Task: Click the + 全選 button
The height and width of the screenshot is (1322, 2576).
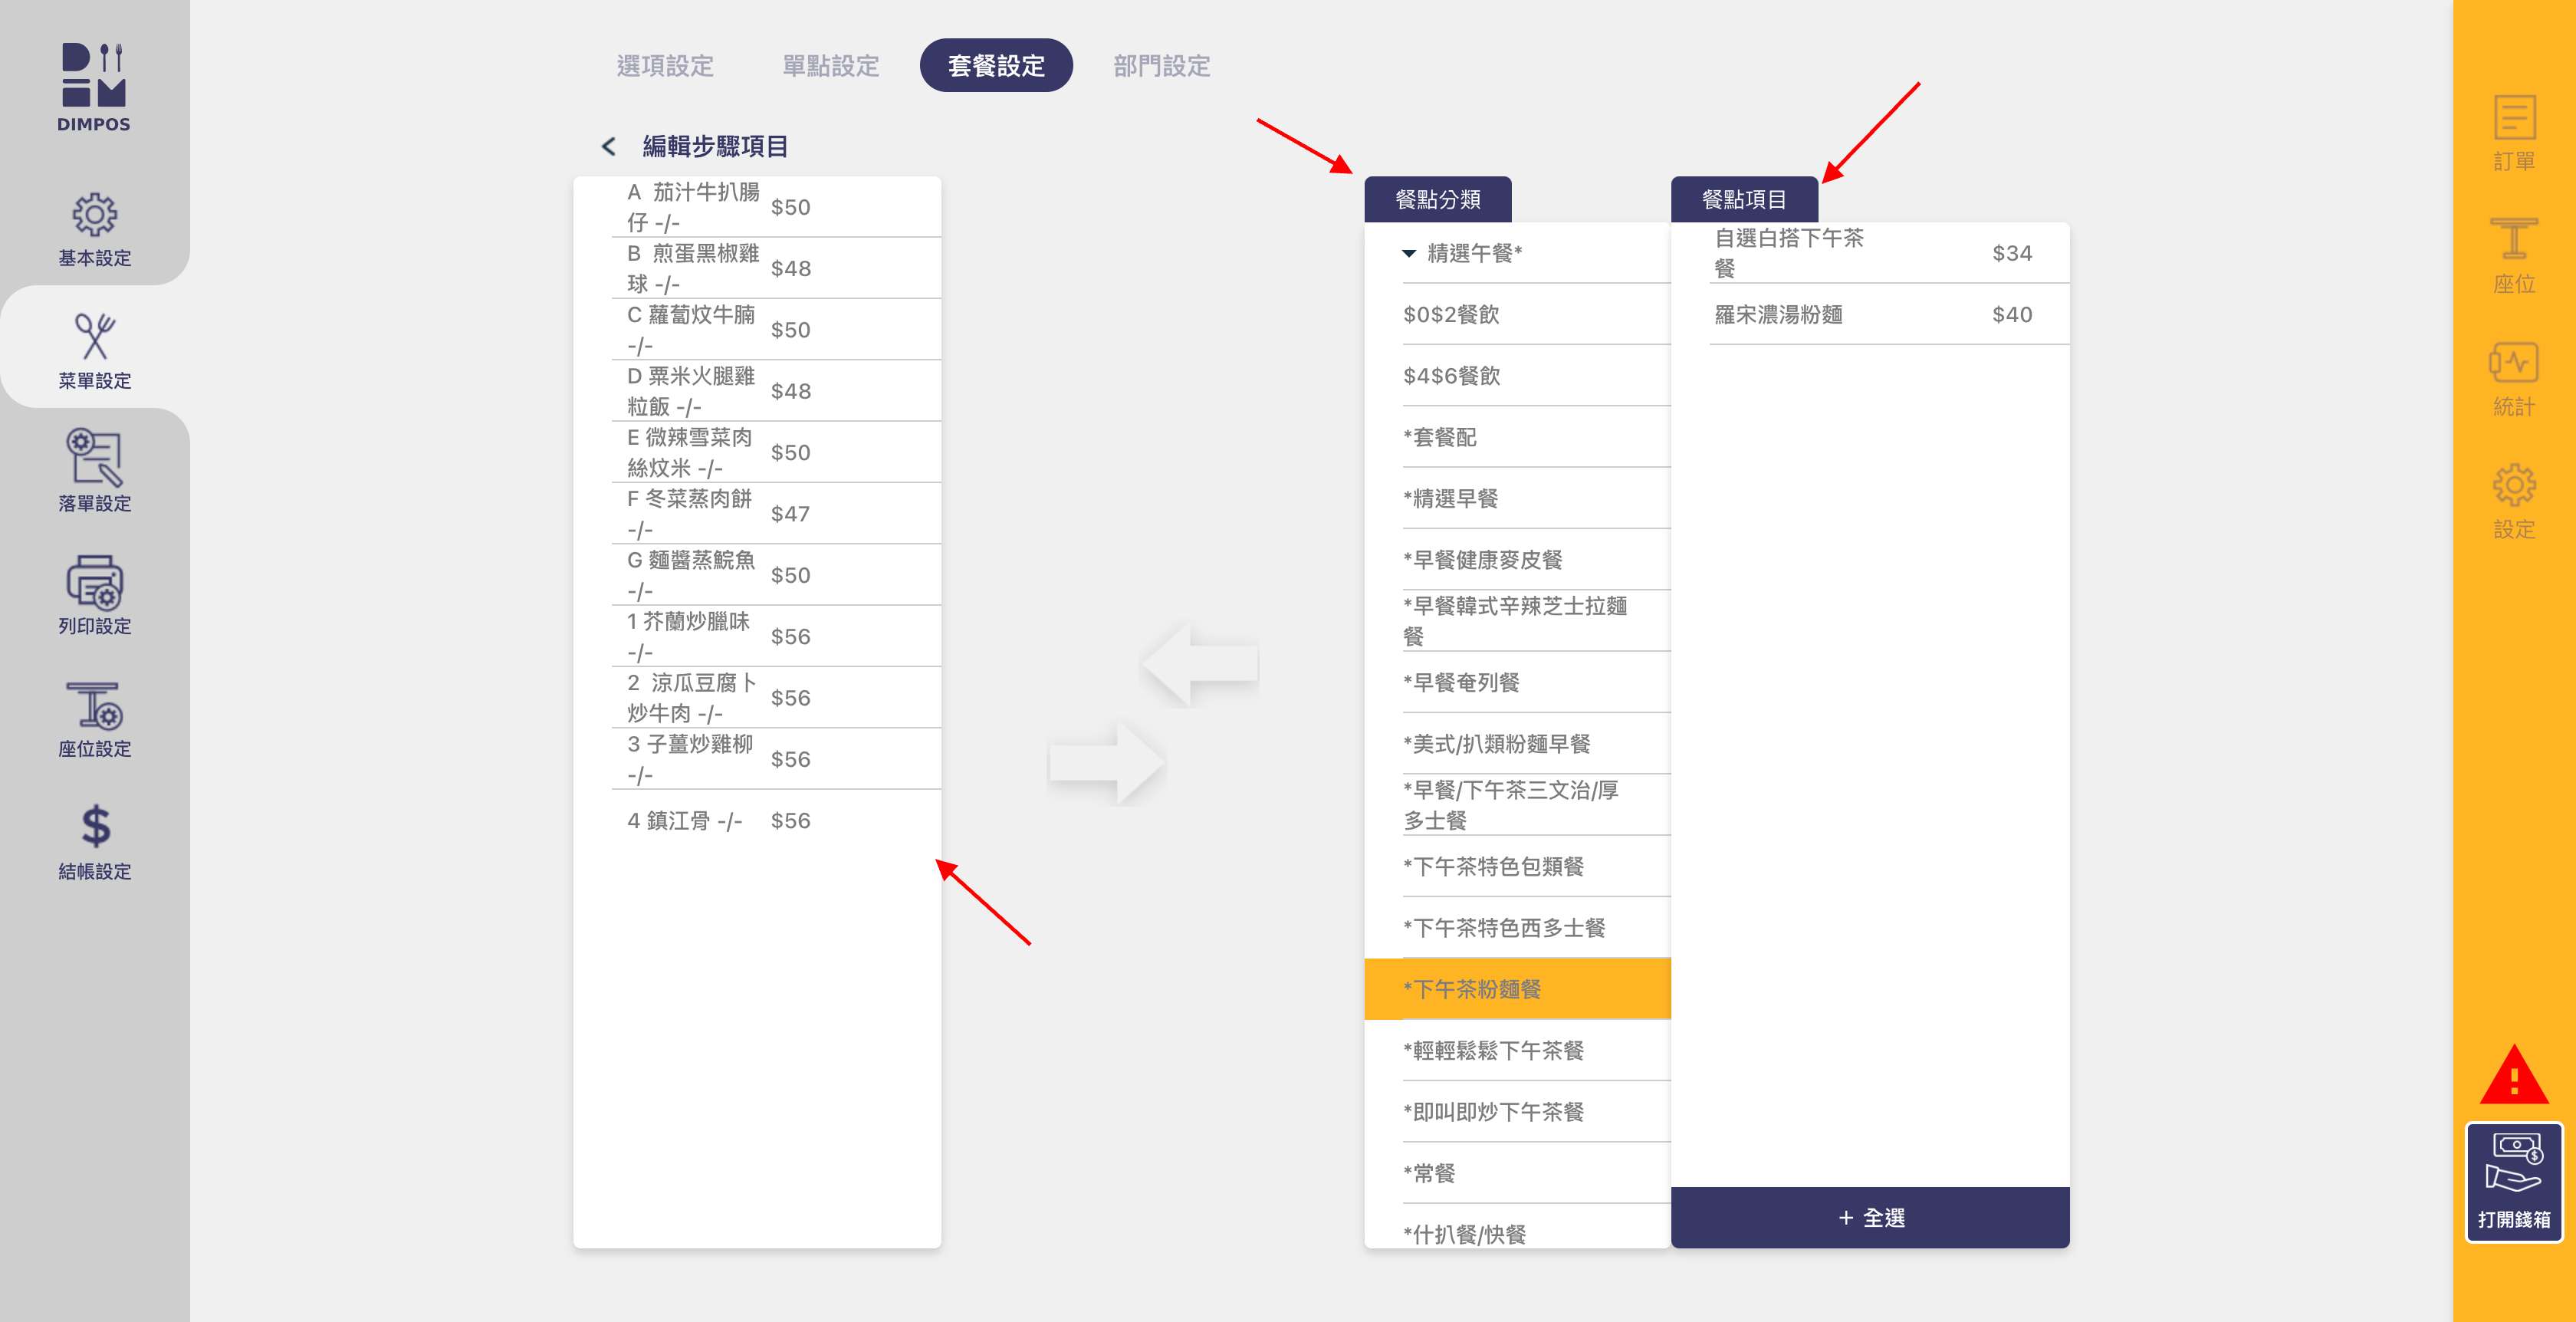Action: click(1869, 1217)
